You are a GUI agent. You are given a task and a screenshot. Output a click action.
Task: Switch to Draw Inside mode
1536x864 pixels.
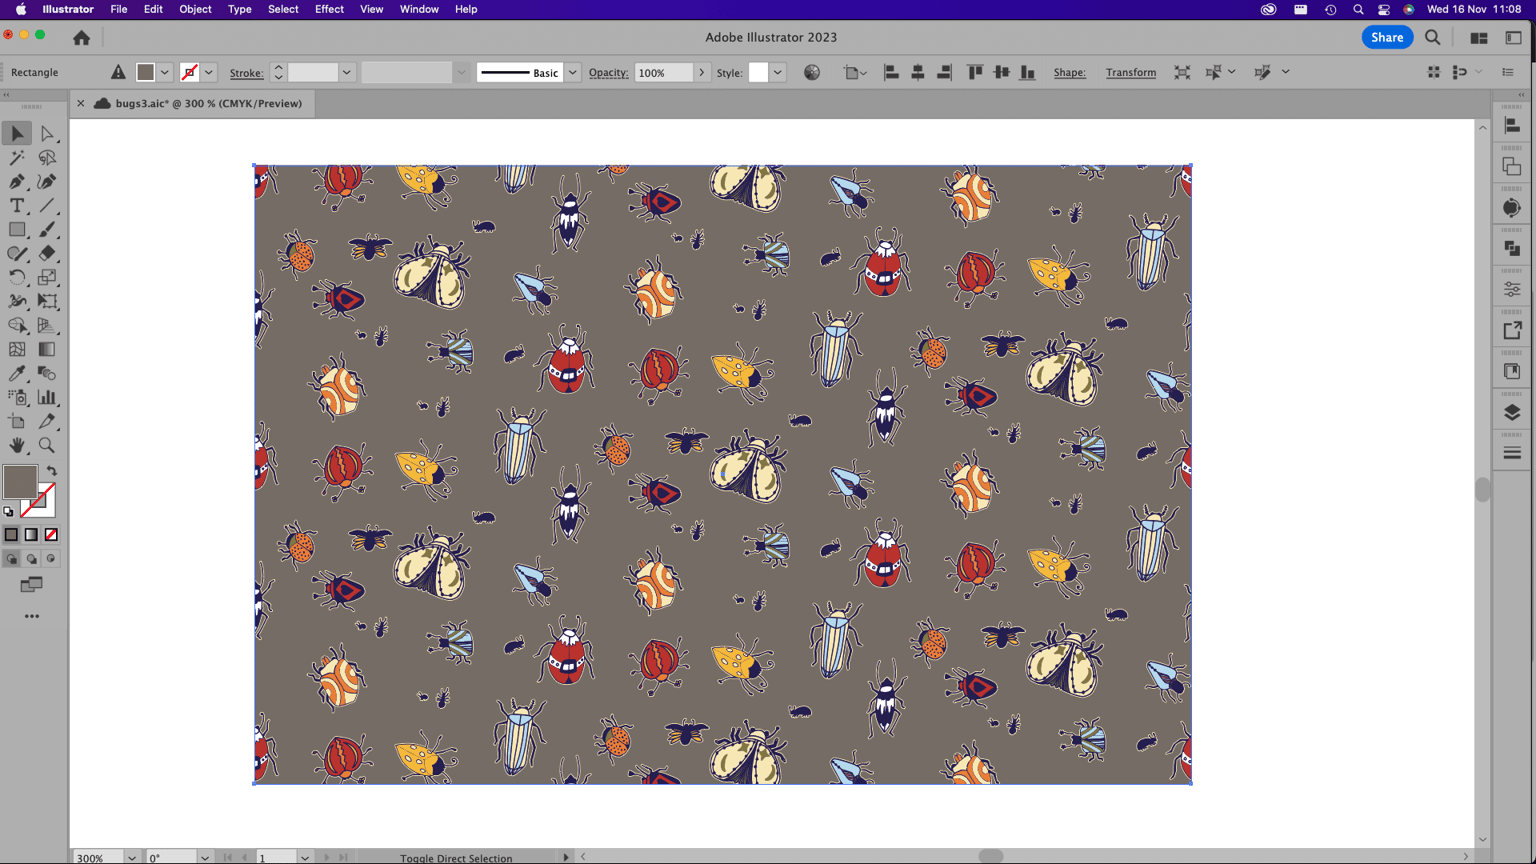point(51,559)
